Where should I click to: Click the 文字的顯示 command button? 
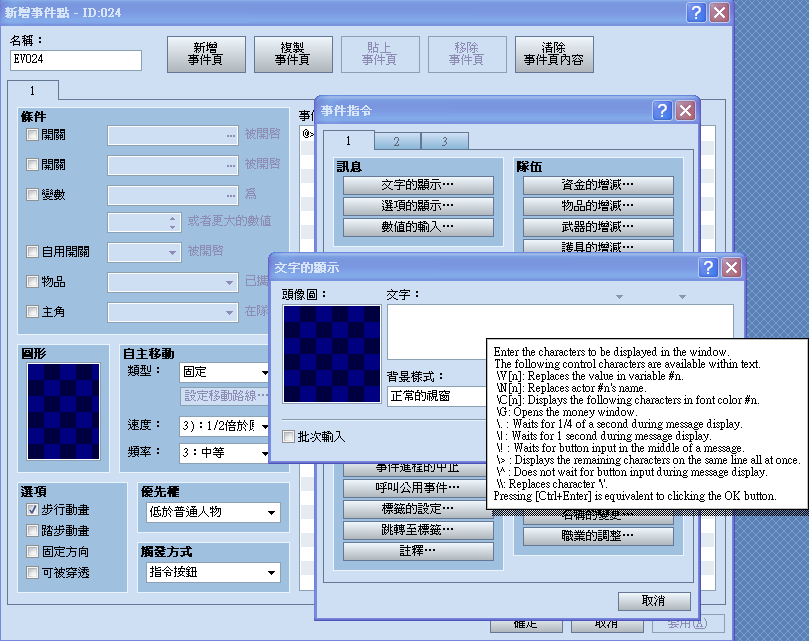[x=418, y=185]
